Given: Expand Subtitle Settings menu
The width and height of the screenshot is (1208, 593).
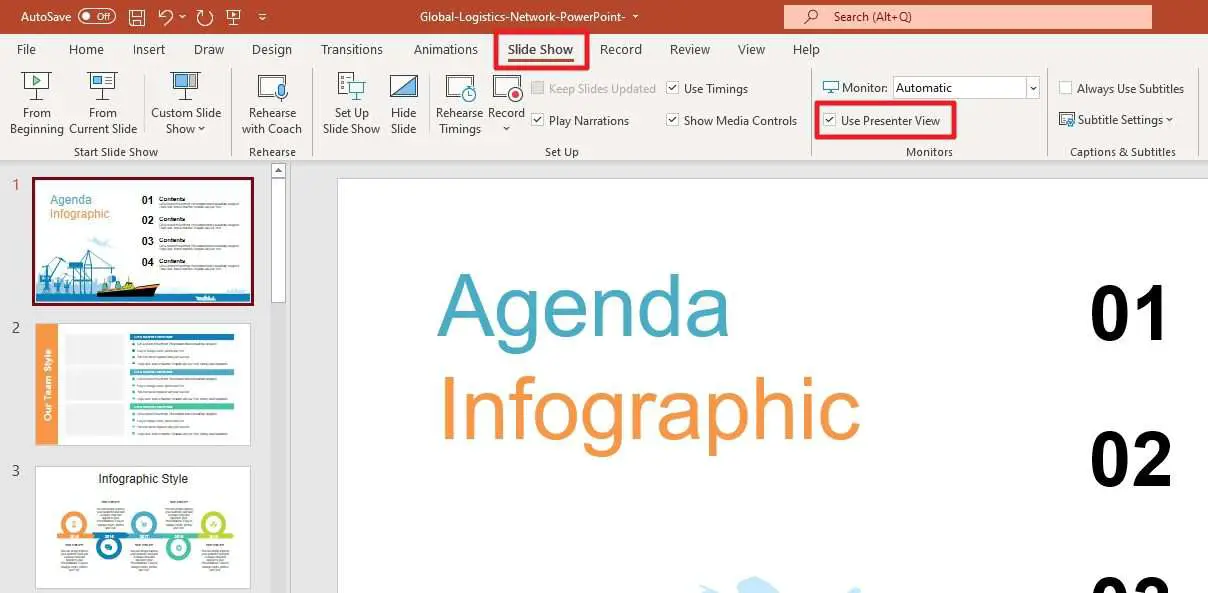Looking at the screenshot, I should pyautogui.click(x=1116, y=120).
